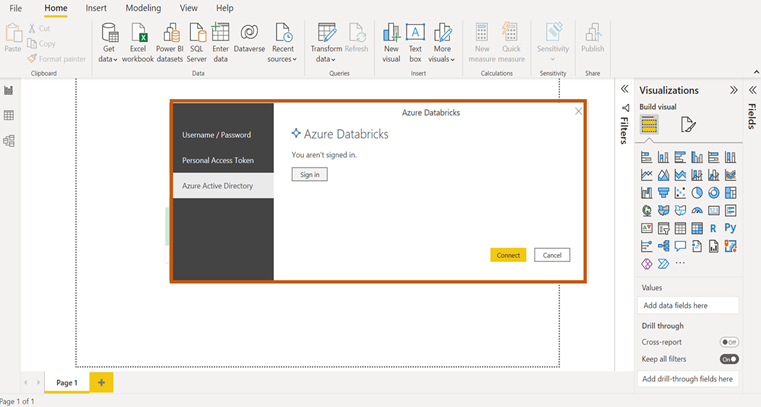The width and height of the screenshot is (761, 407).
Task: Toggle the Cross-report switch
Action: (729, 342)
